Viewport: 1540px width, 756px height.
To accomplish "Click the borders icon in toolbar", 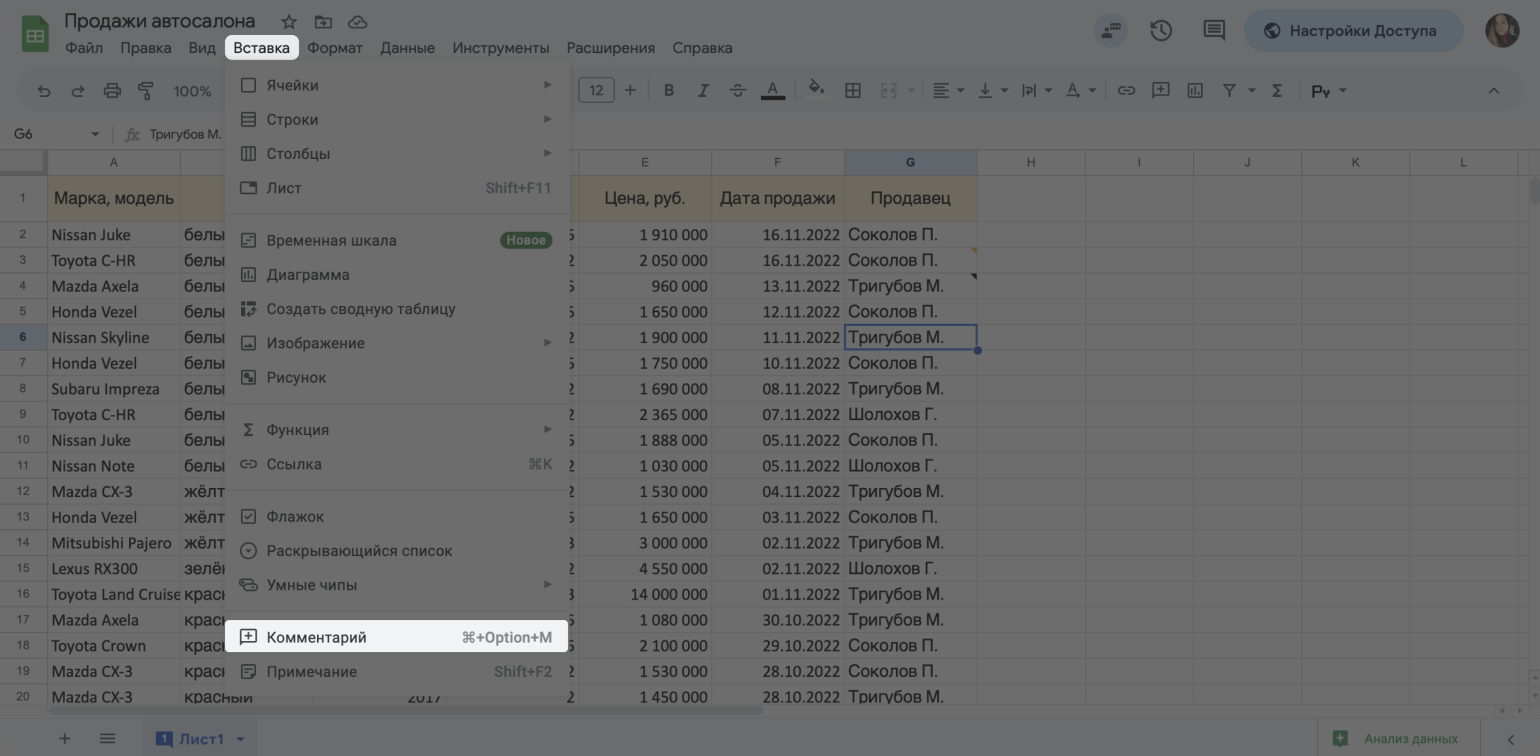I will [x=853, y=91].
